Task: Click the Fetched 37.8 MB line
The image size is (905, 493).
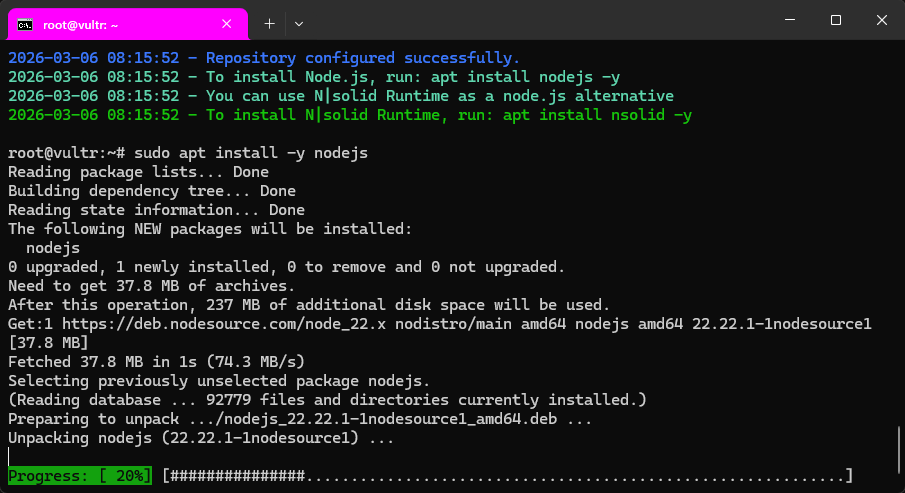Action: (170, 362)
